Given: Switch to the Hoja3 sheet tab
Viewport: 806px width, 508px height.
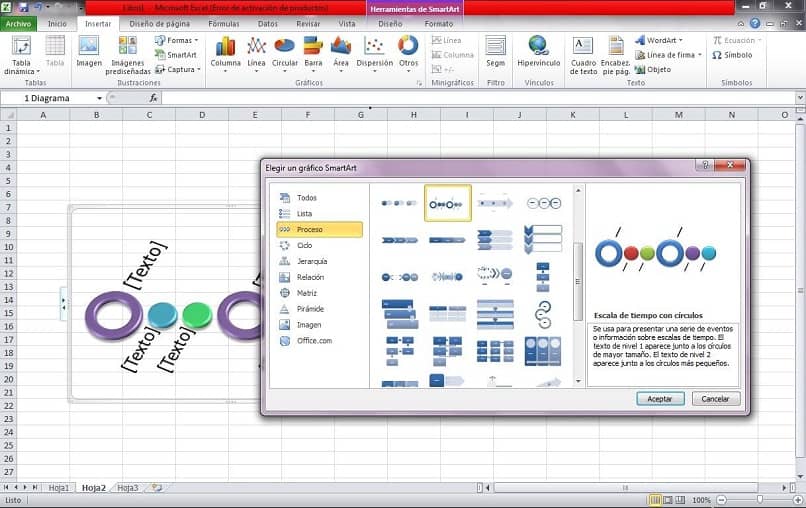Looking at the screenshot, I should pos(127,487).
